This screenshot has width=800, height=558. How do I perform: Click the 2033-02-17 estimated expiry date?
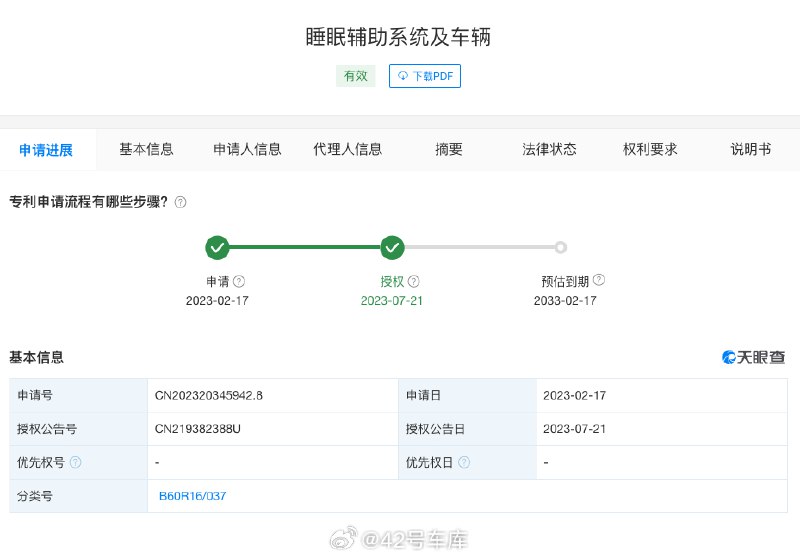click(565, 301)
